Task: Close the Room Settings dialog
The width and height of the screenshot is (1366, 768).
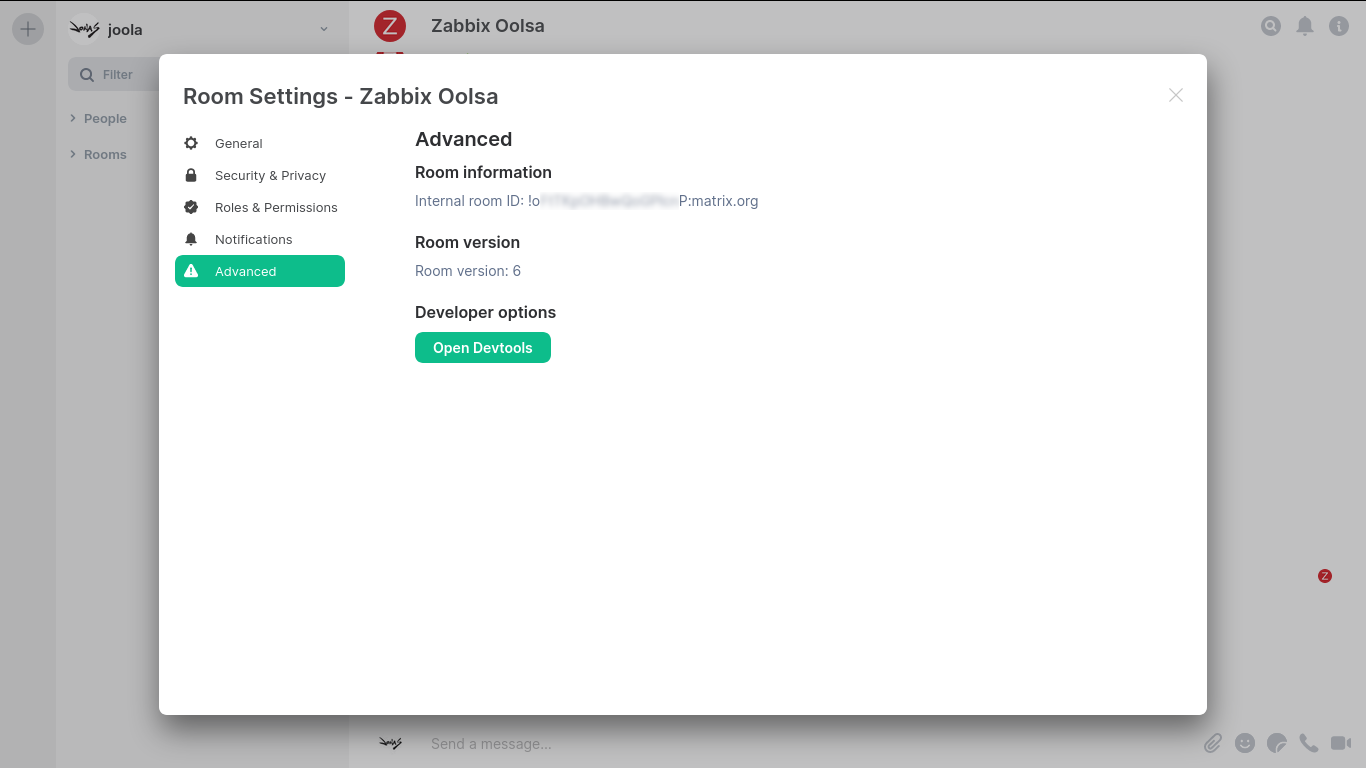Action: (x=1176, y=95)
